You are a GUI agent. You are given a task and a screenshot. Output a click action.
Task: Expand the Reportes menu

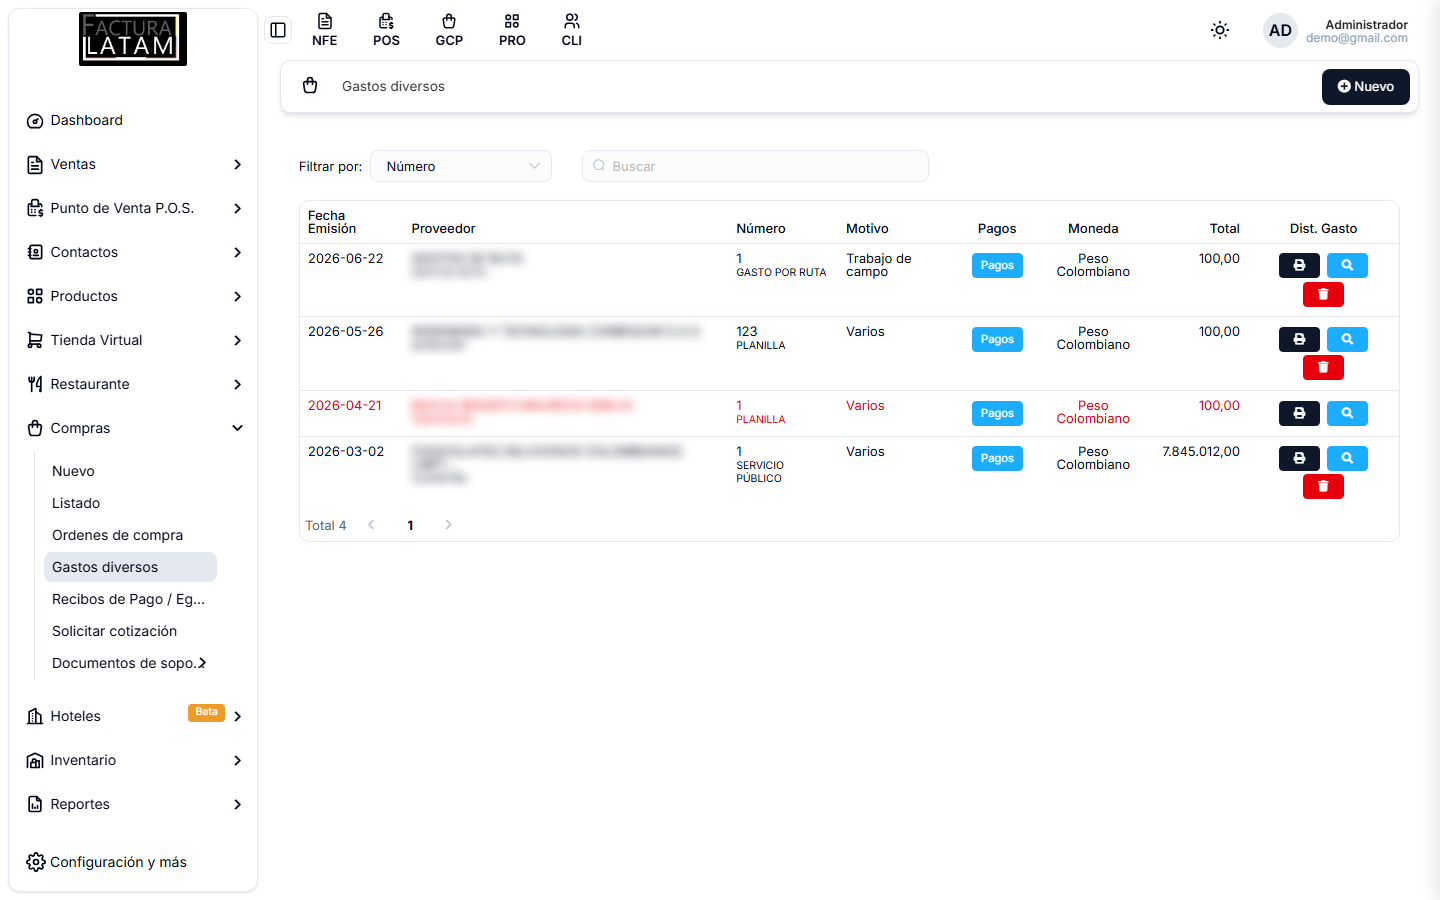click(x=134, y=804)
